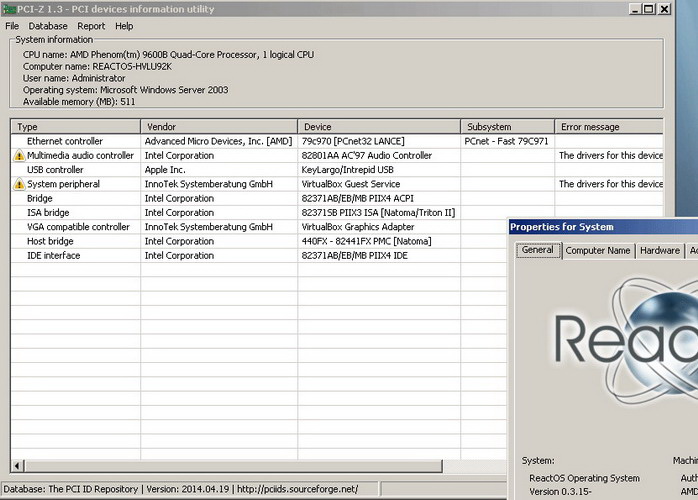Click the CPU name line in System information
Viewport: 698px width, 500px height.
pos(168,55)
